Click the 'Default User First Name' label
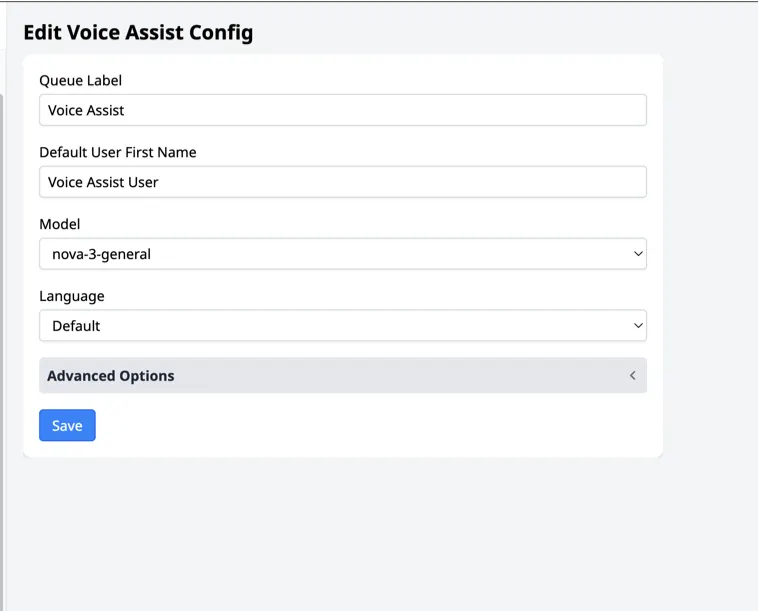The image size is (758, 611). click(117, 152)
